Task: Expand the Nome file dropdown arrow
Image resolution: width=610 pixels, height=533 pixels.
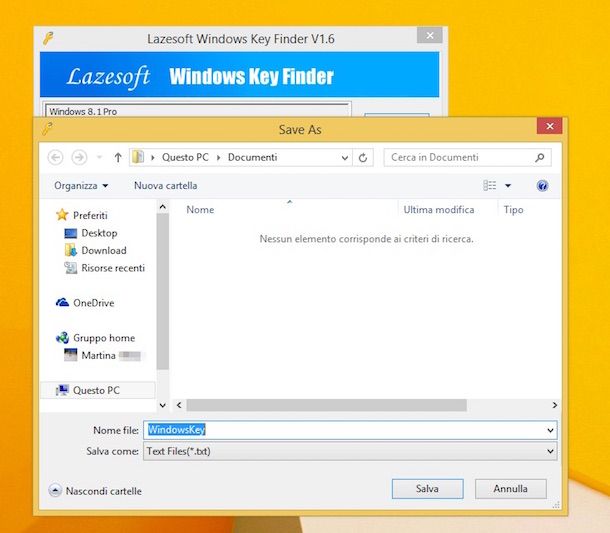Action: [x=550, y=430]
